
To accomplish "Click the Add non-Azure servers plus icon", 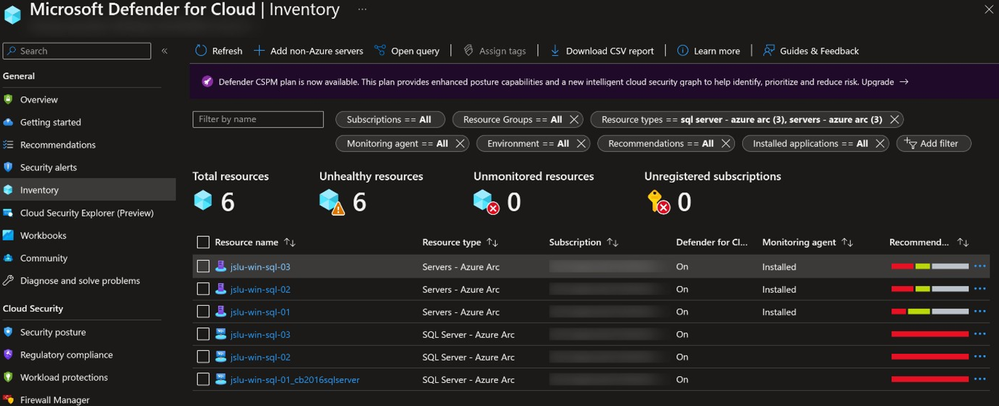I will click(259, 50).
